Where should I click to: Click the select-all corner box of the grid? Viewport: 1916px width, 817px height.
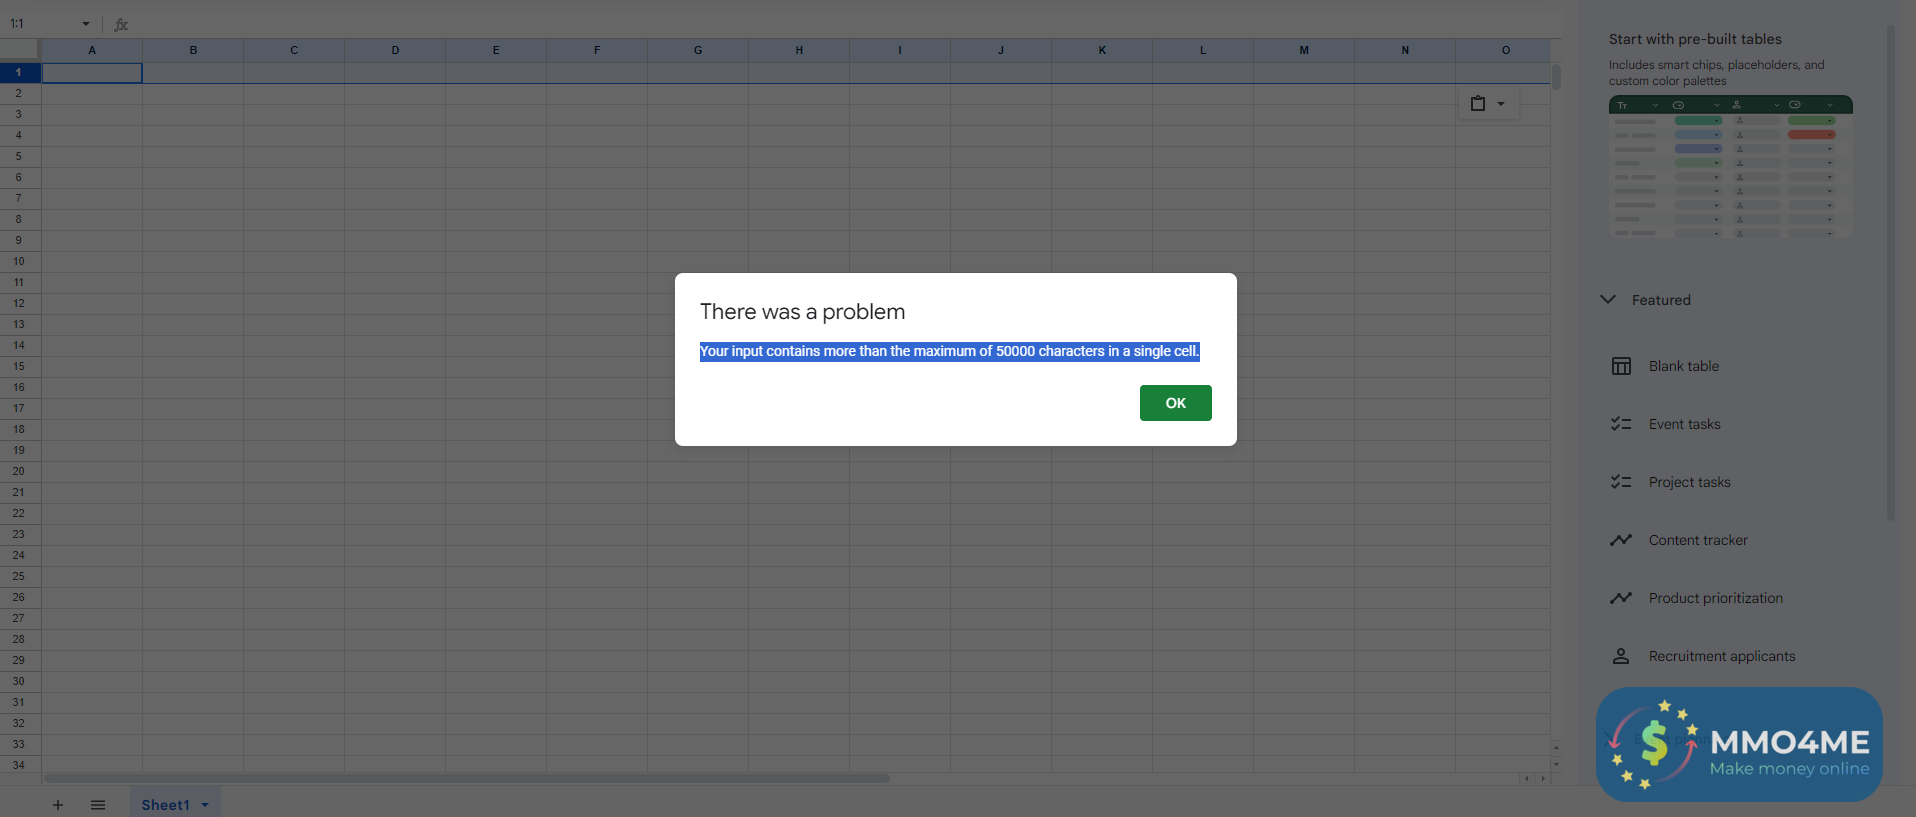[x=19, y=50]
